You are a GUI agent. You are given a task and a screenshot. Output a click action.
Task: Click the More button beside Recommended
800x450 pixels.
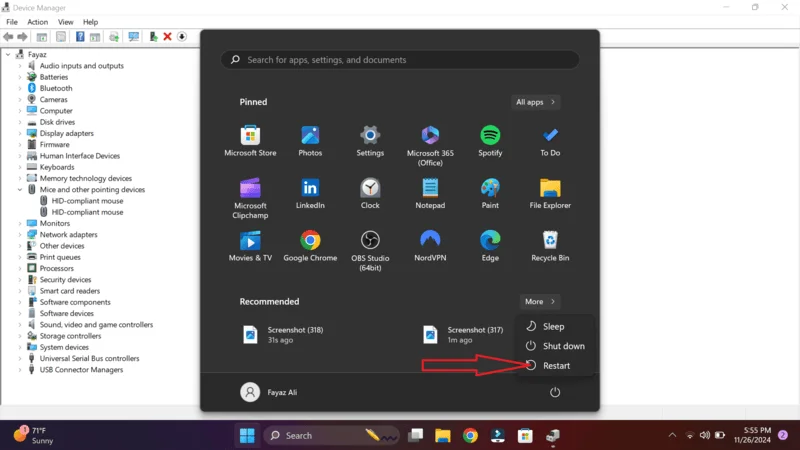click(x=540, y=302)
